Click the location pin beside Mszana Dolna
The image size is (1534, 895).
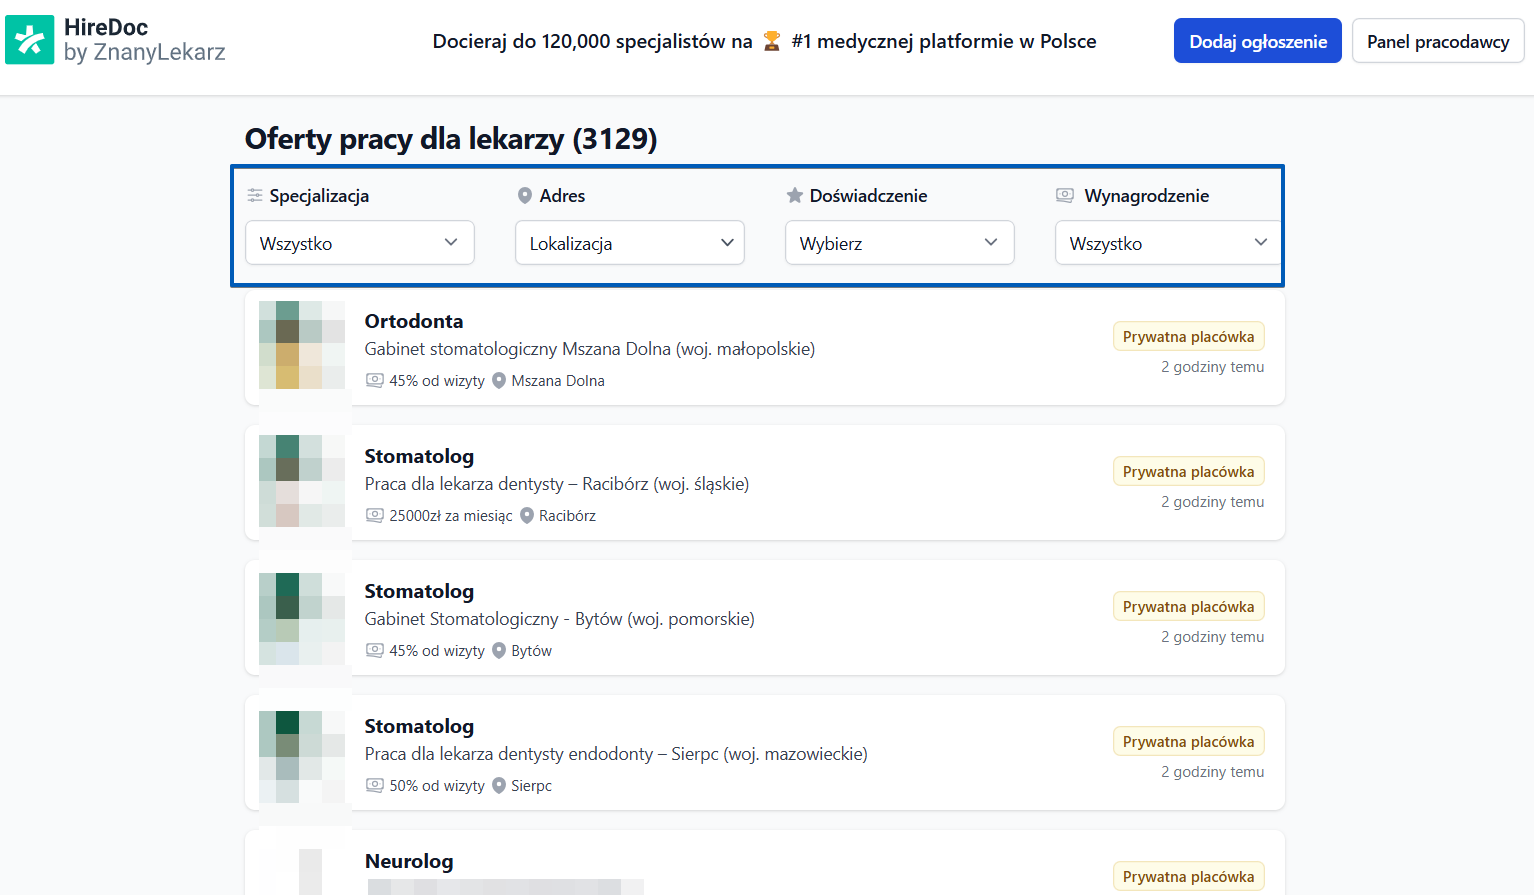pyautogui.click(x=500, y=380)
